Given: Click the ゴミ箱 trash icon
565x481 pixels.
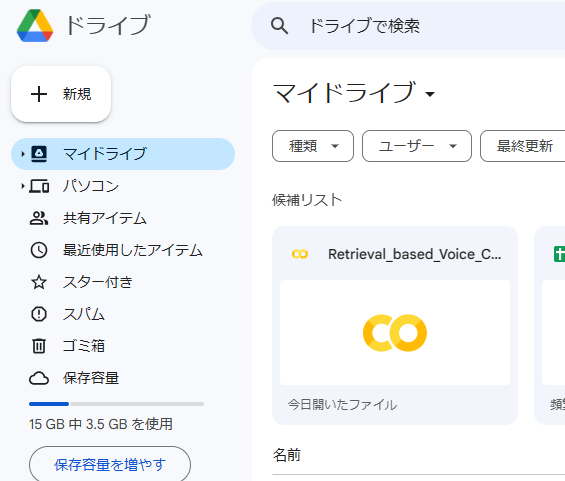Looking at the screenshot, I should [39, 346].
